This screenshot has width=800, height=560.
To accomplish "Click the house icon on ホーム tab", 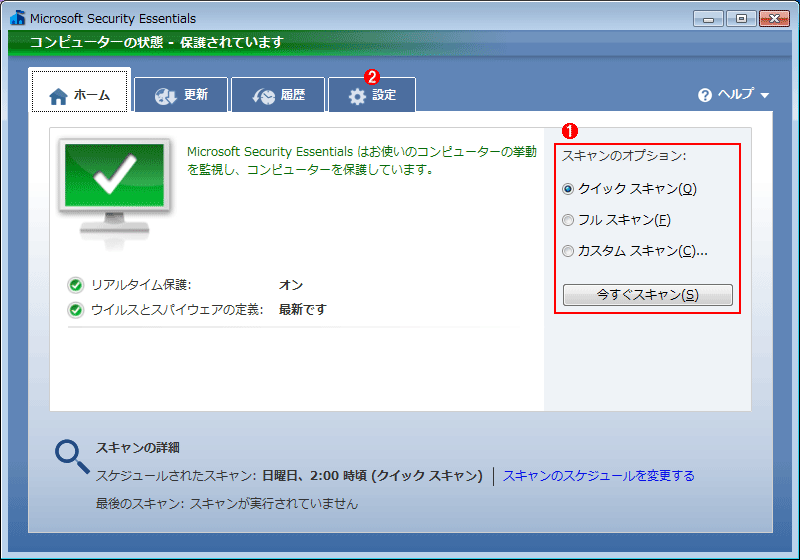I will [58, 96].
